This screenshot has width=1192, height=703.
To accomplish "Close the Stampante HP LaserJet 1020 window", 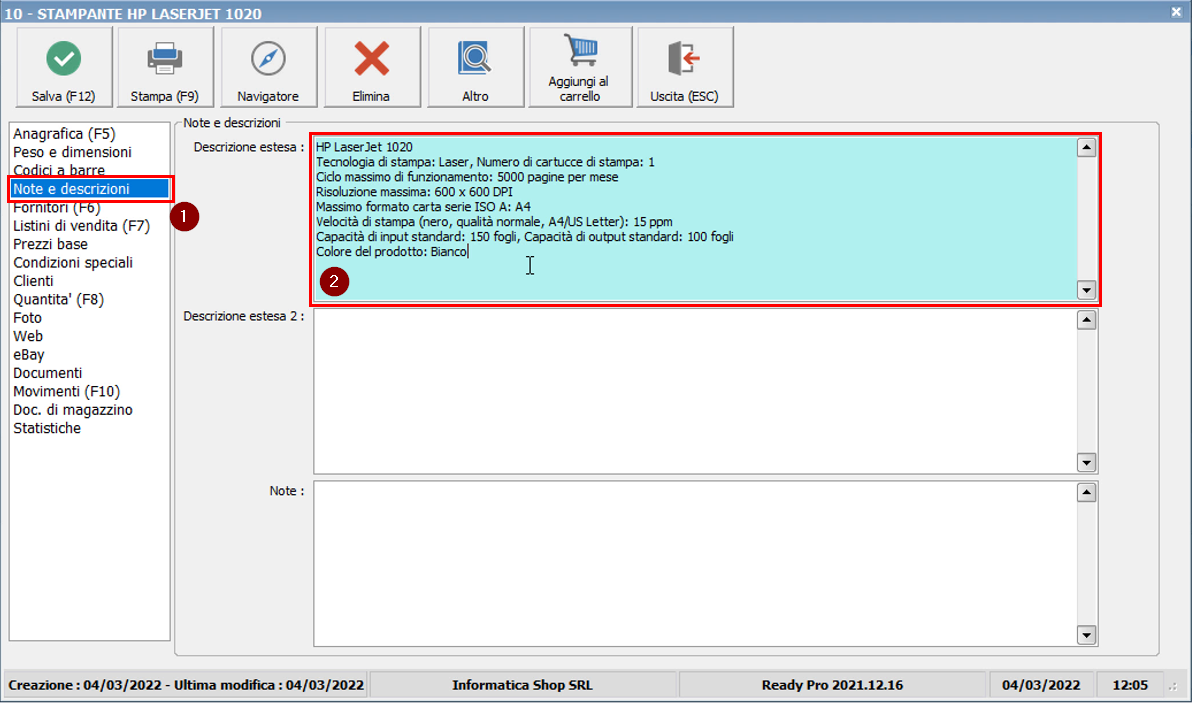I will pos(1176,12).
